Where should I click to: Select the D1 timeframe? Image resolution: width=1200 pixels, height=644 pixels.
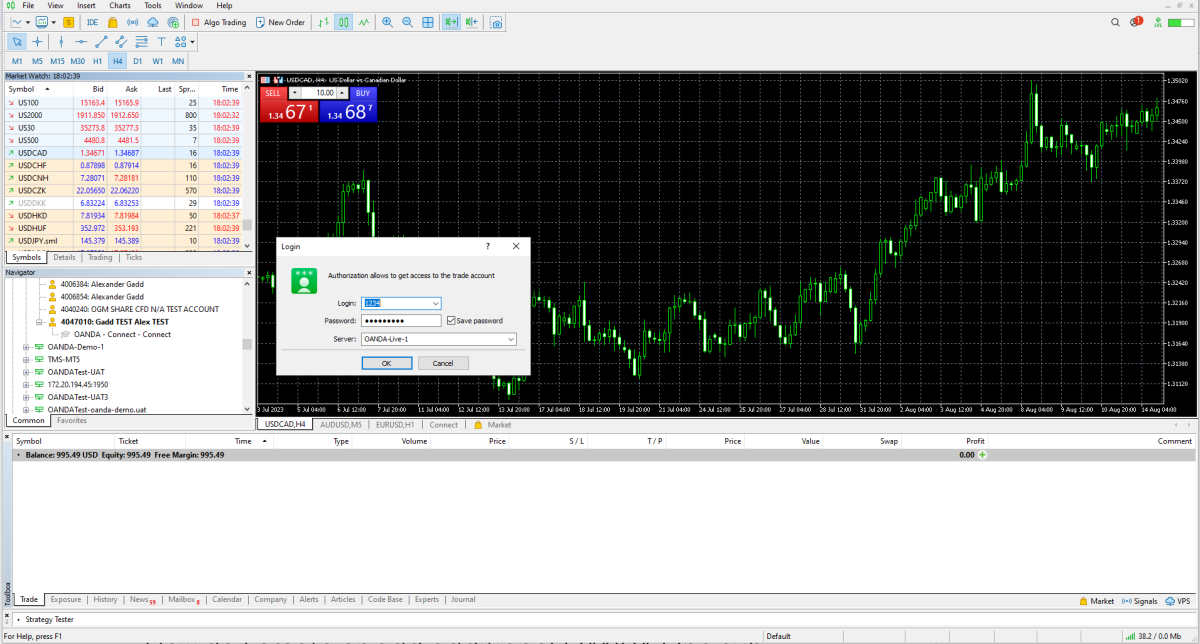pyautogui.click(x=137, y=61)
